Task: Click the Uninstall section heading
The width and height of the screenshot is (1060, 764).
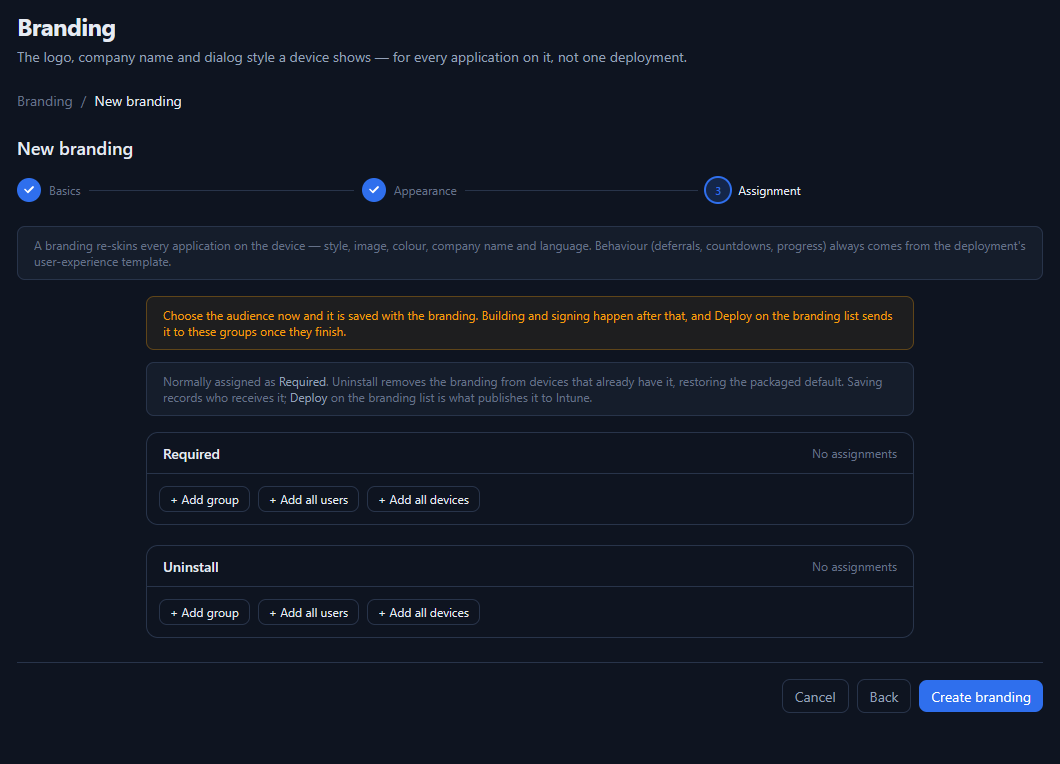Action: pyautogui.click(x=191, y=567)
